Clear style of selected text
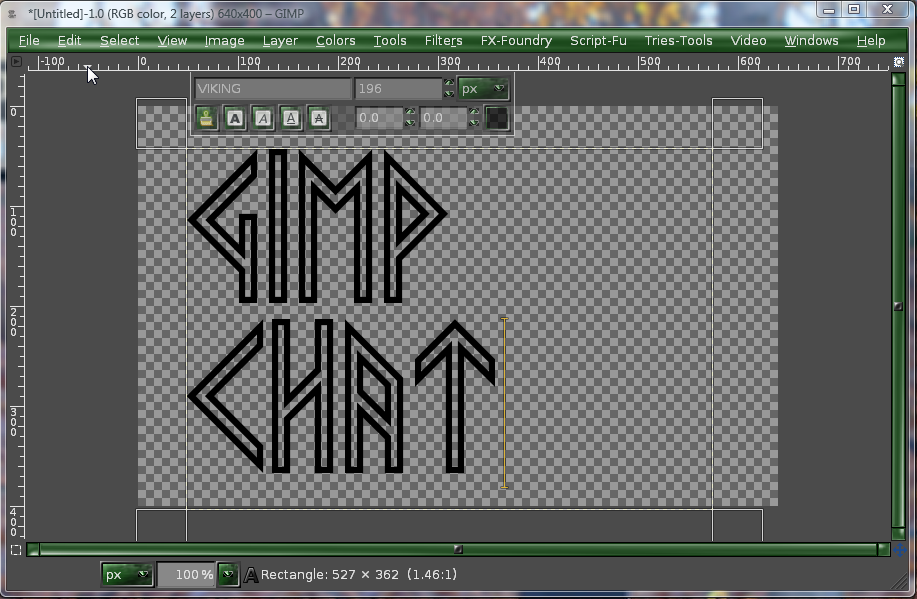This screenshot has height=599, width=917. [x=206, y=119]
